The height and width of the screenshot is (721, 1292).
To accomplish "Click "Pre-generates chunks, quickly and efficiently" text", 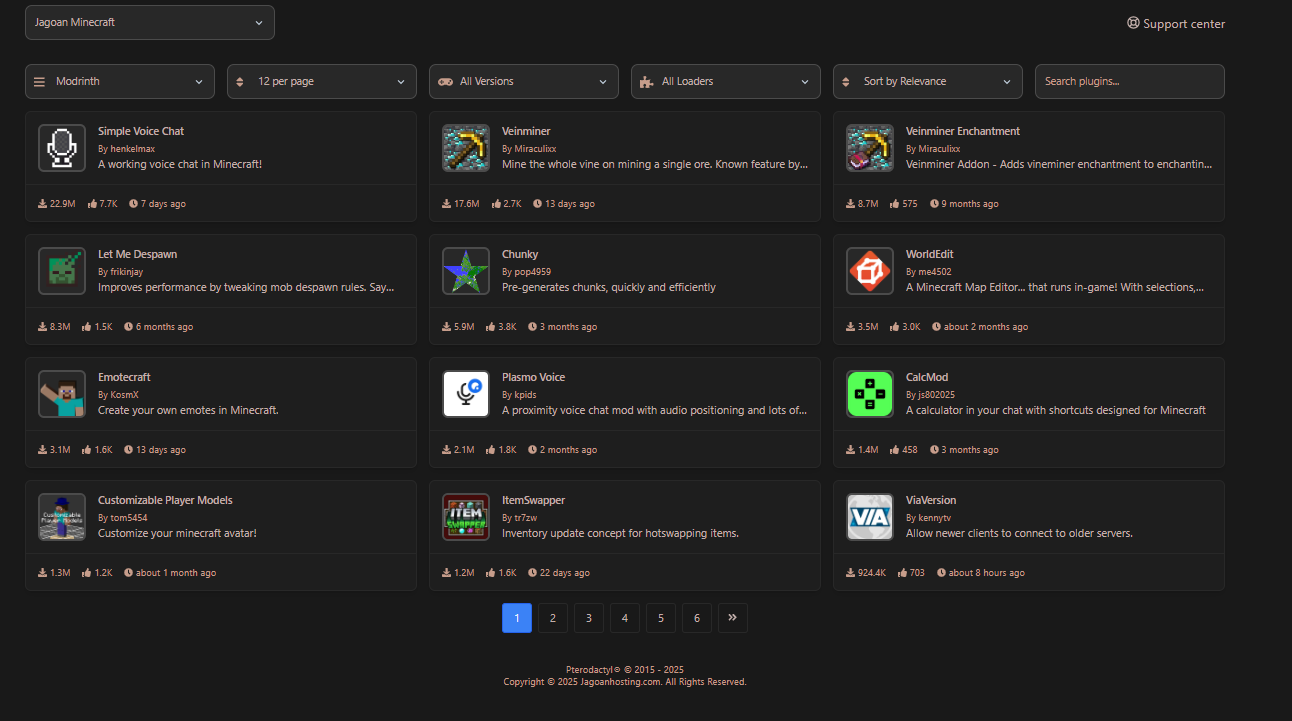I will click(609, 288).
